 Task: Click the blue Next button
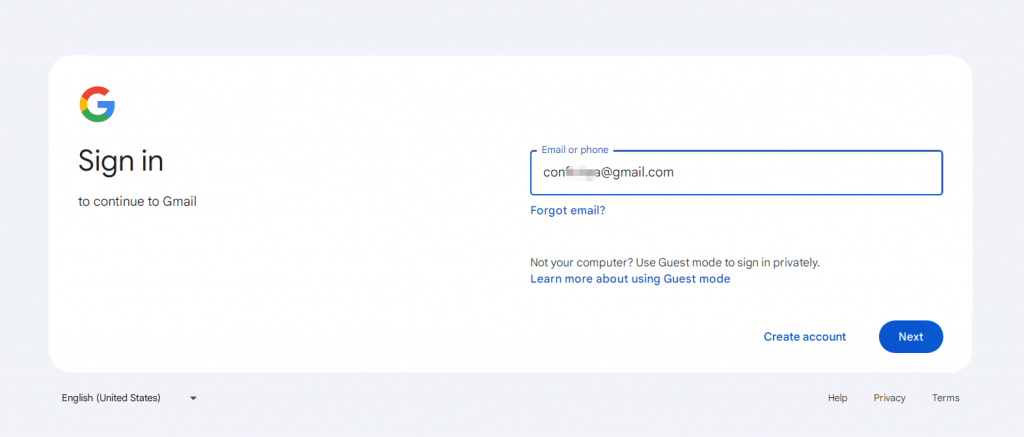click(x=910, y=337)
